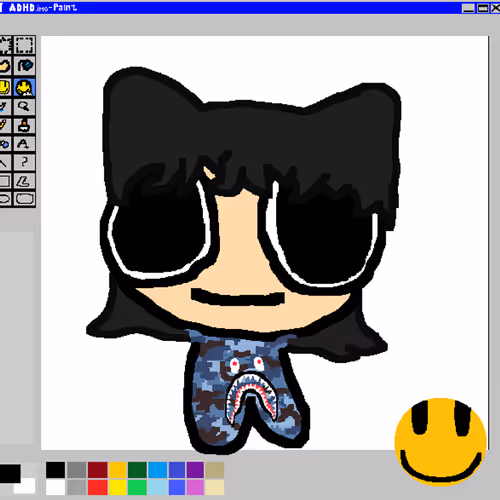Select the curve line tool
This screenshot has height=500, width=500.
24,163
